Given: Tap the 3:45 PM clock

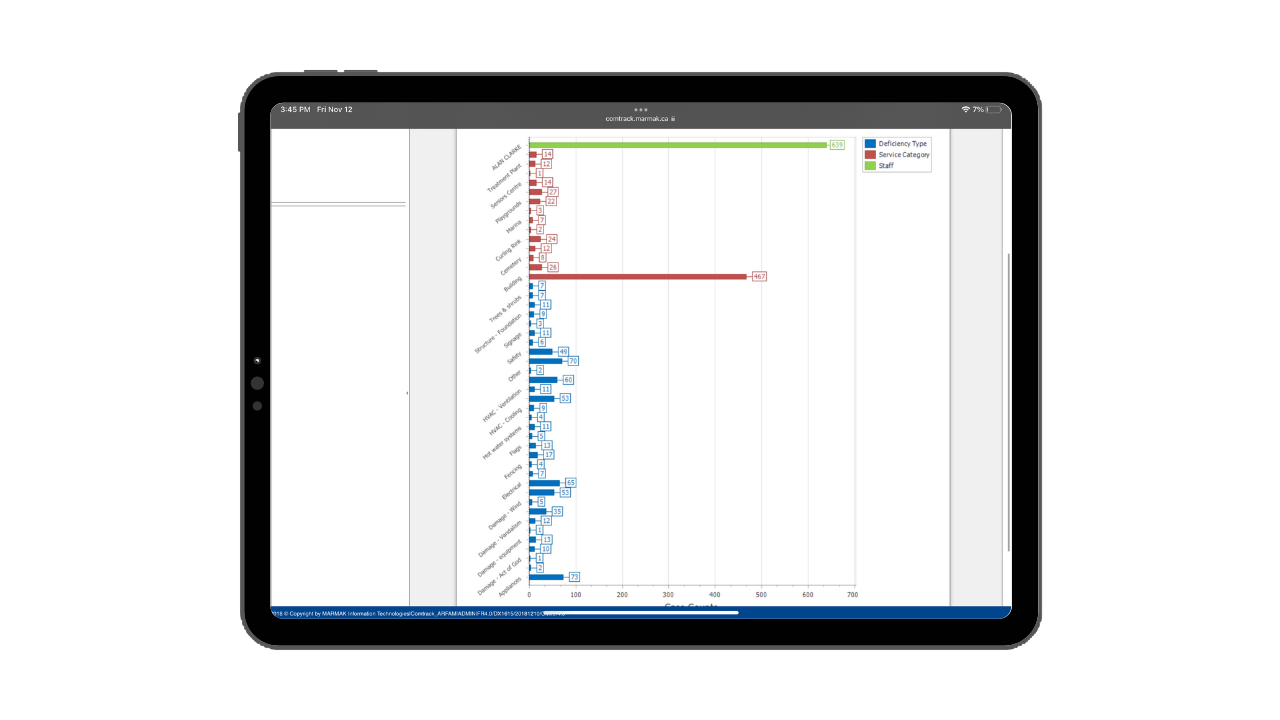Looking at the screenshot, I should 295,109.
